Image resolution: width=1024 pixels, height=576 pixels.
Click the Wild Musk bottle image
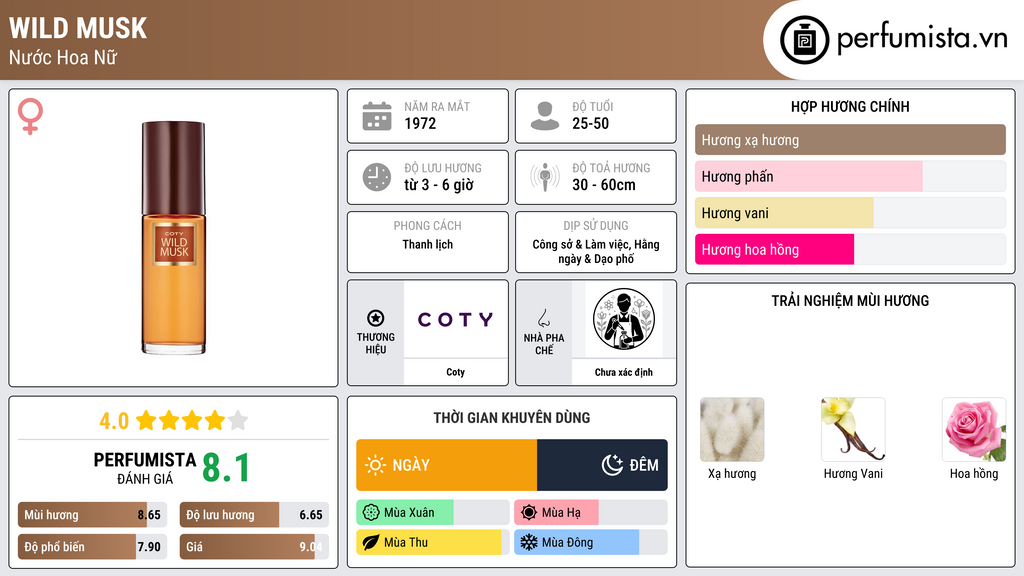[x=173, y=238]
